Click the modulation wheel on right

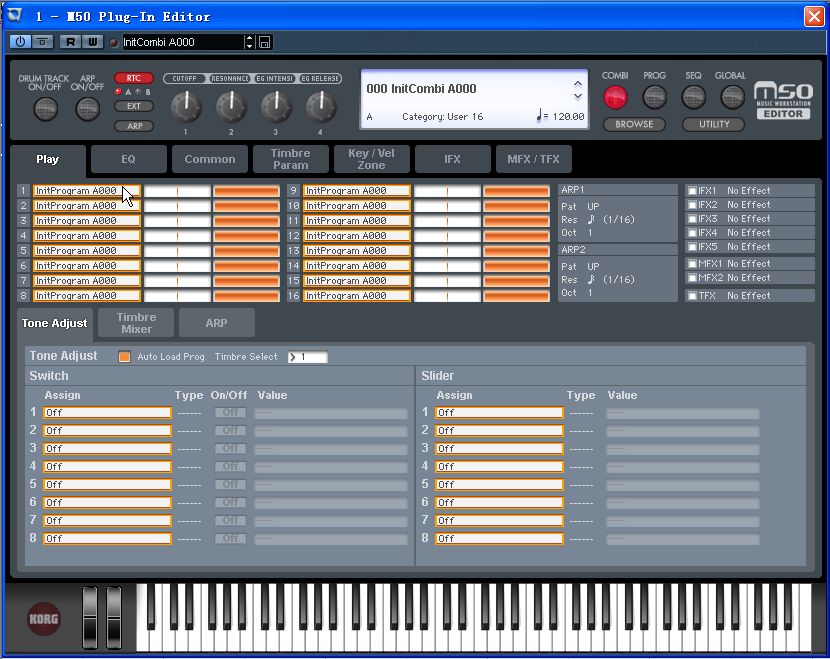114,617
